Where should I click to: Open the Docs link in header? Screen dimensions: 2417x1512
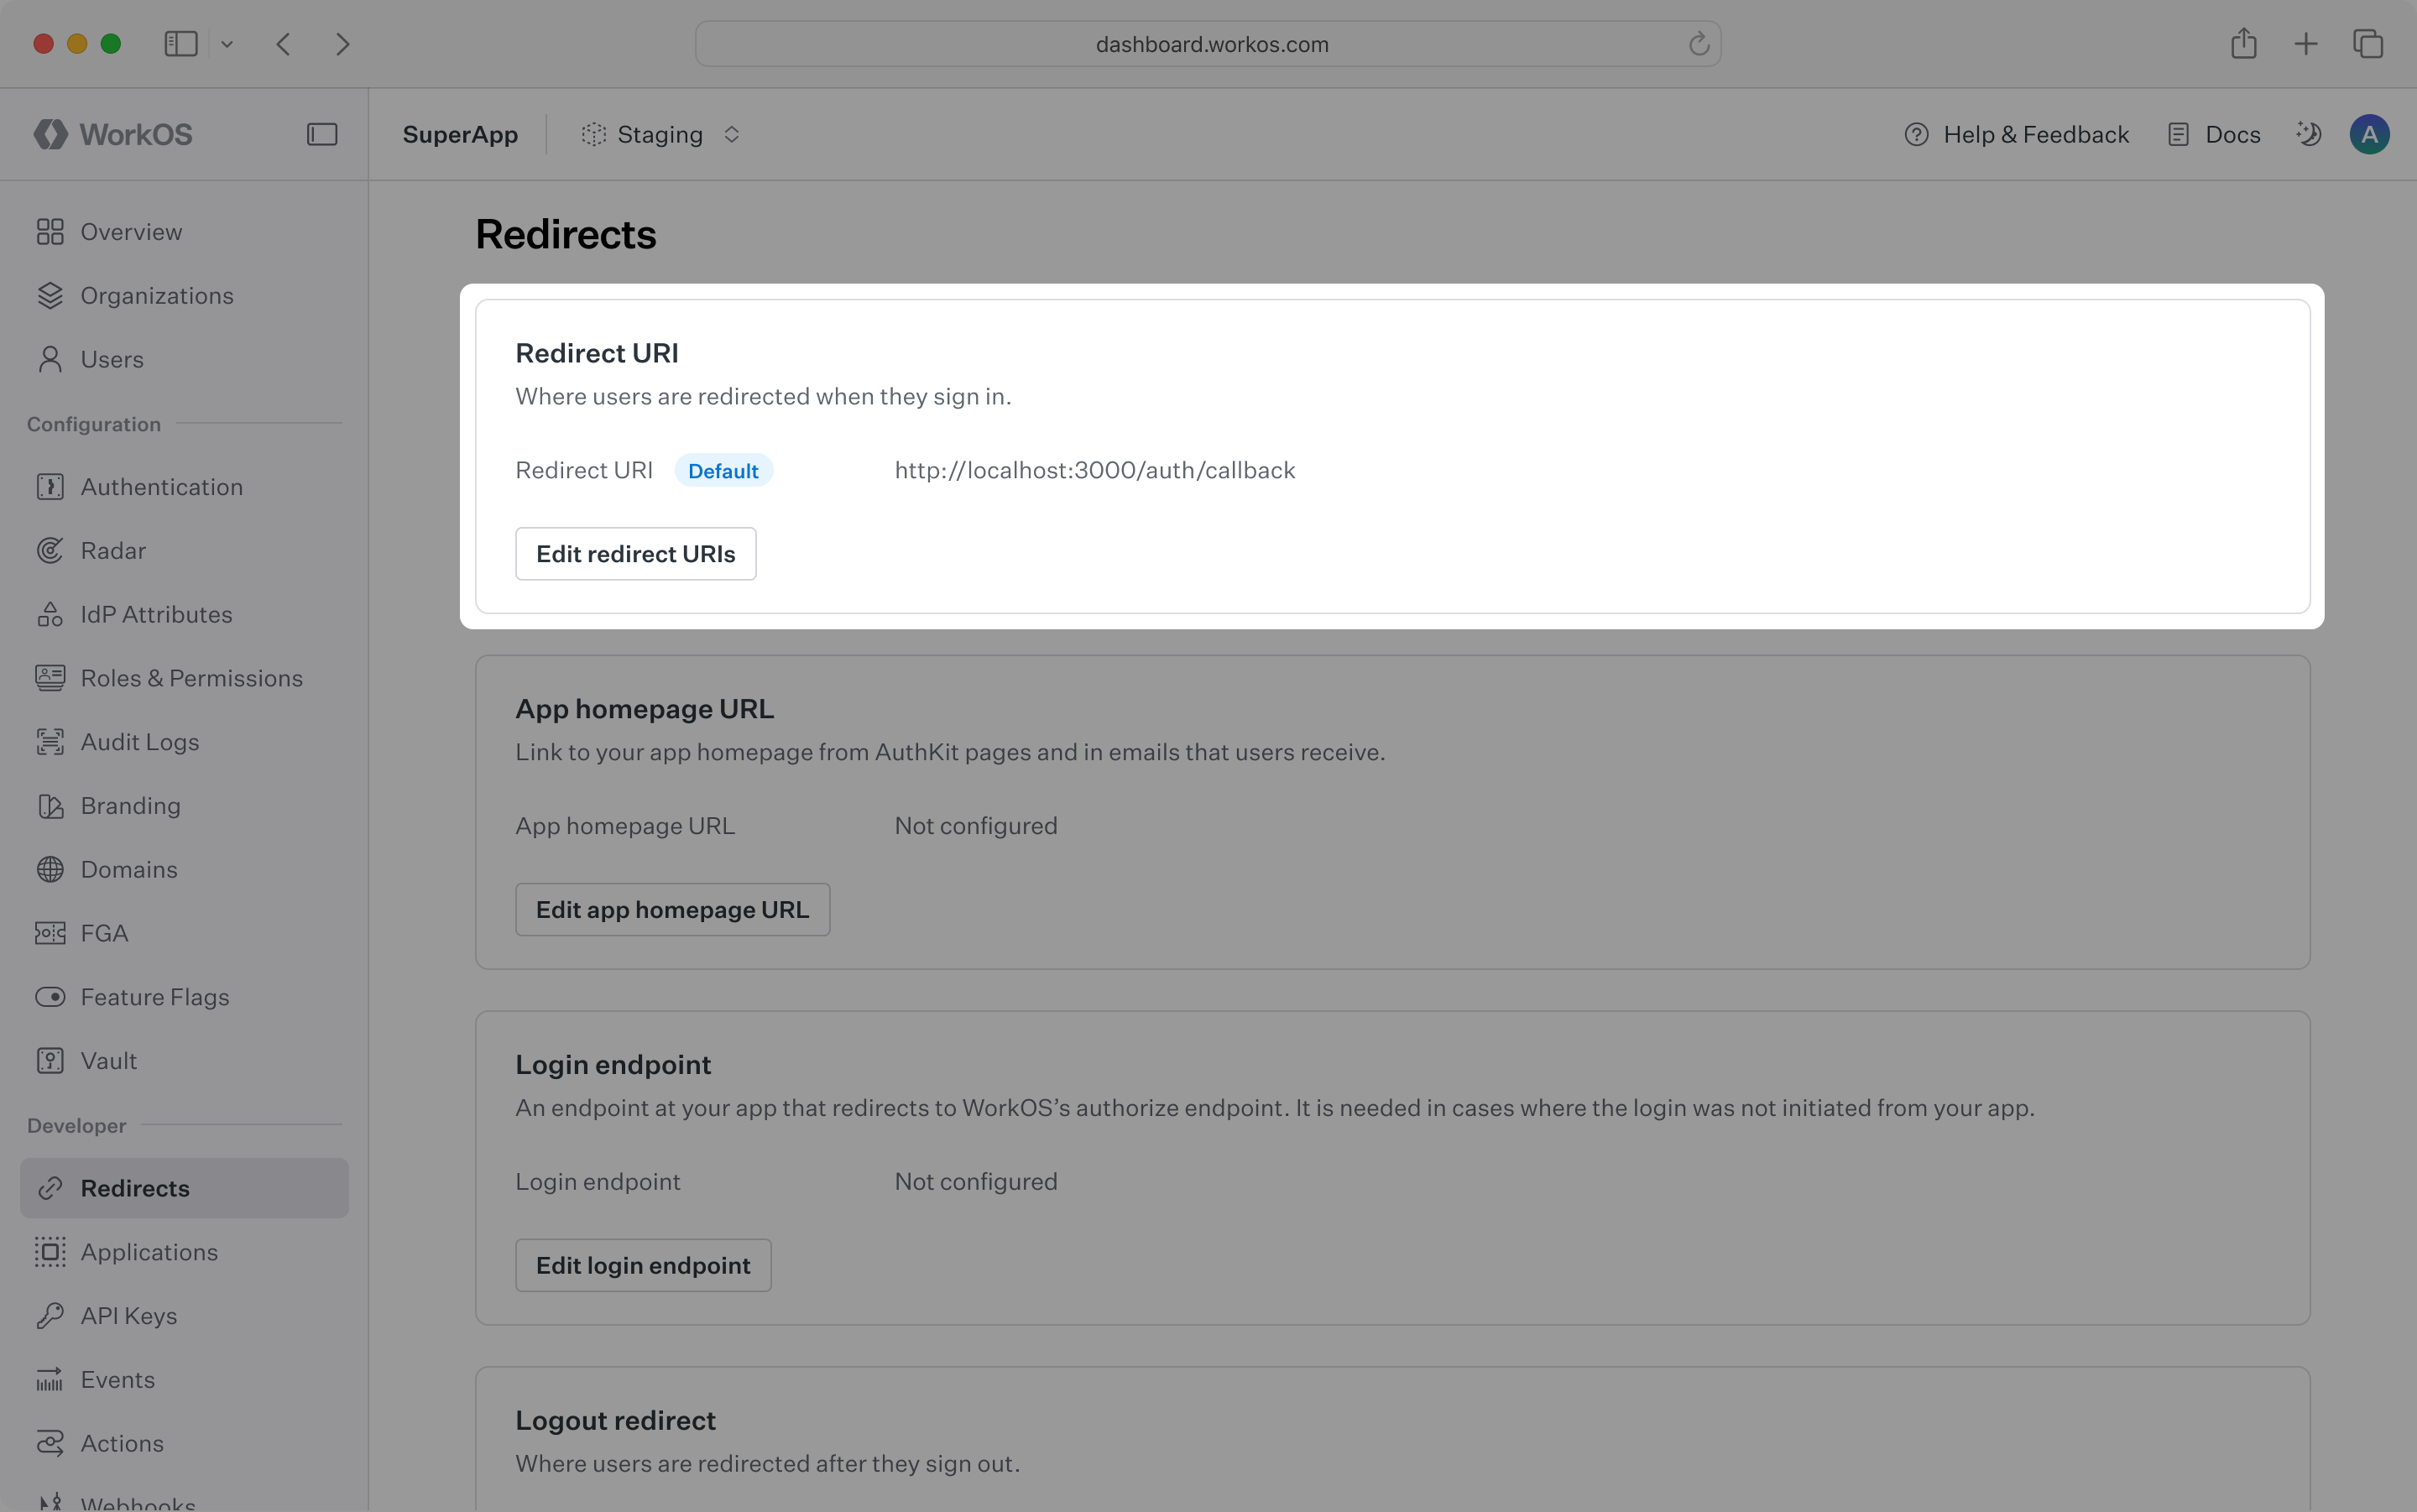point(2214,134)
